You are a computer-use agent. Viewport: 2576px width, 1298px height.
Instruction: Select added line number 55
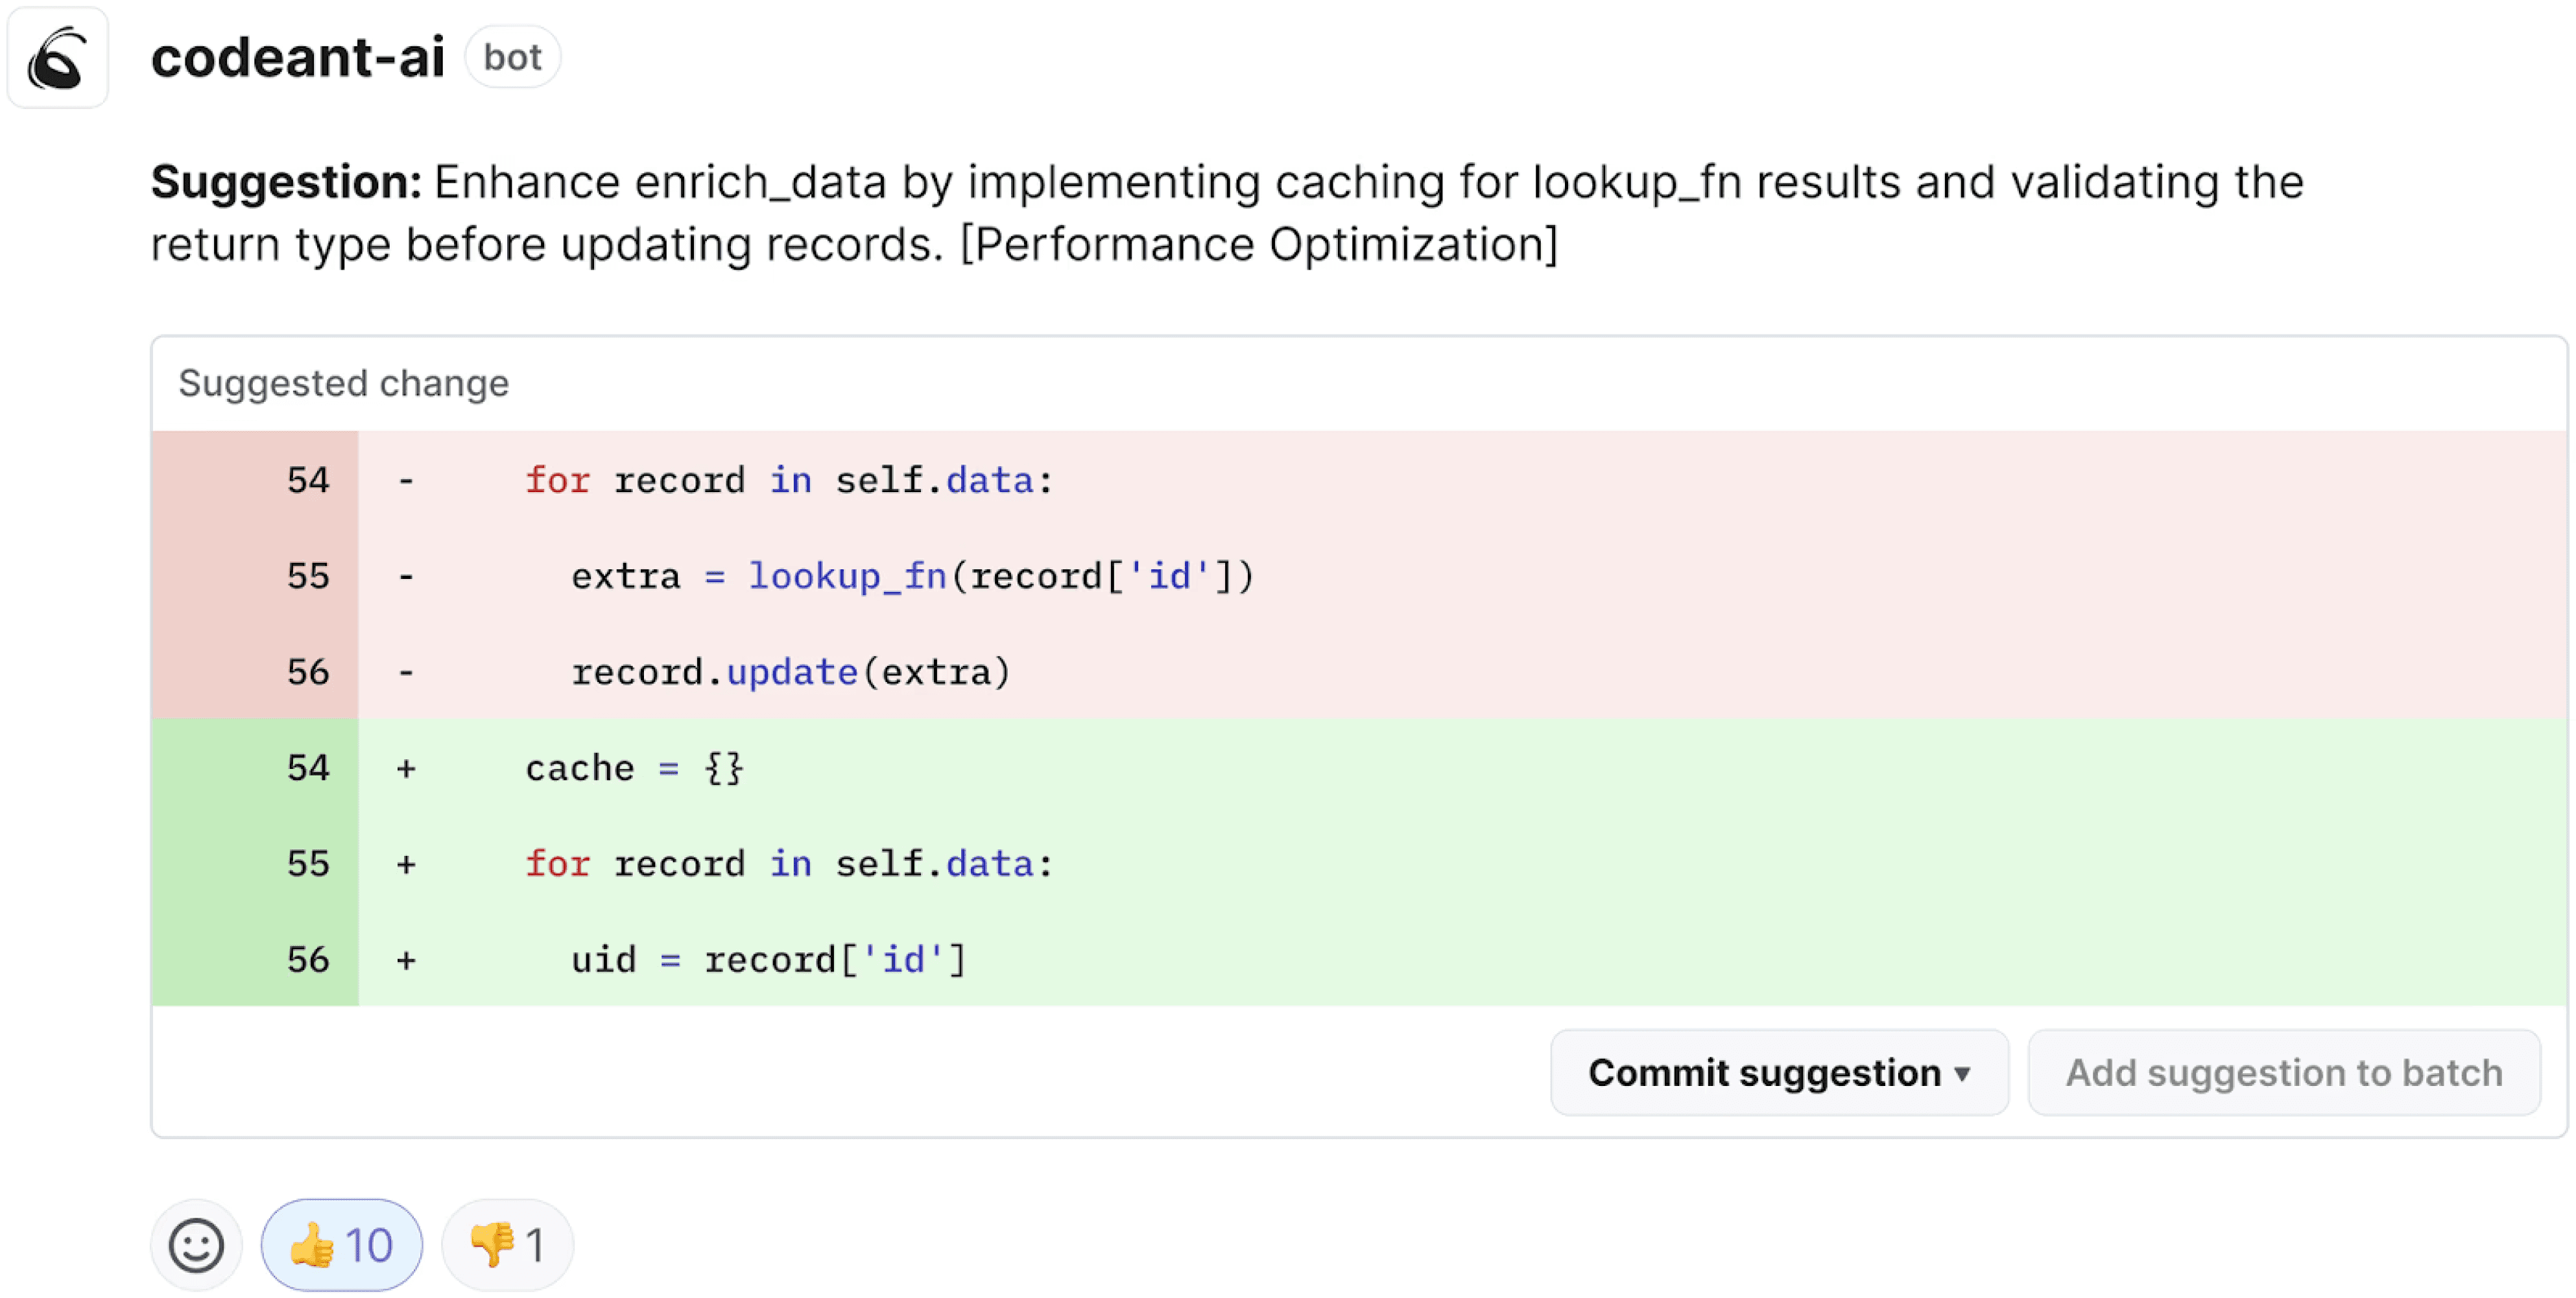[307, 864]
